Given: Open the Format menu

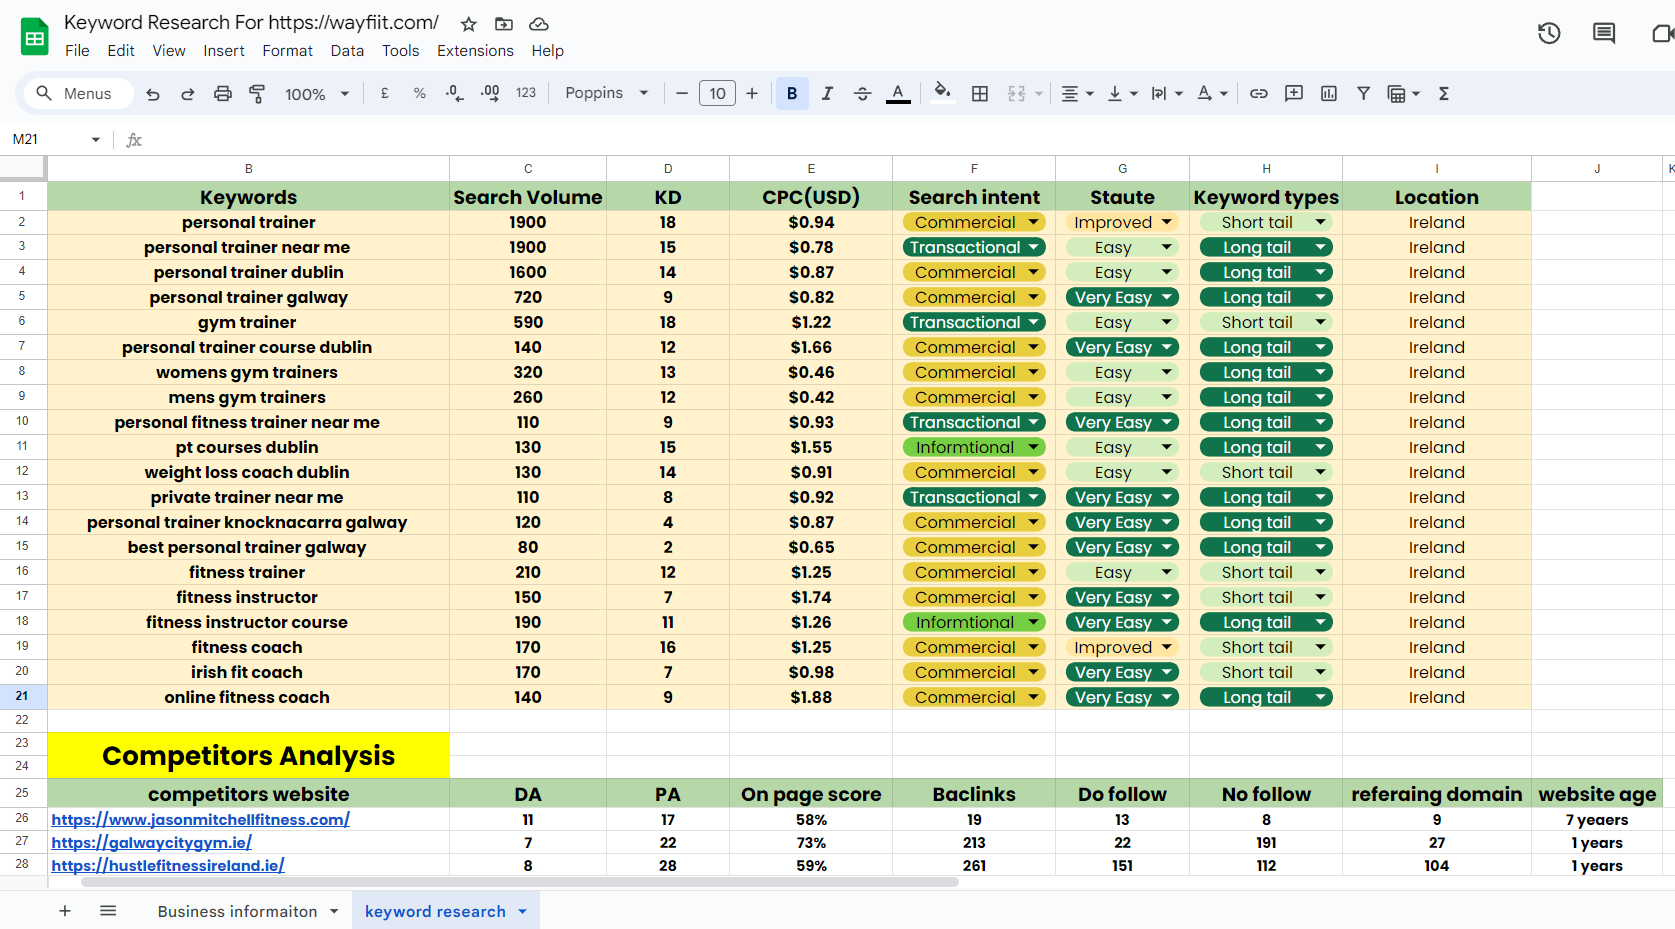Looking at the screenshot, I should (287, 50).
